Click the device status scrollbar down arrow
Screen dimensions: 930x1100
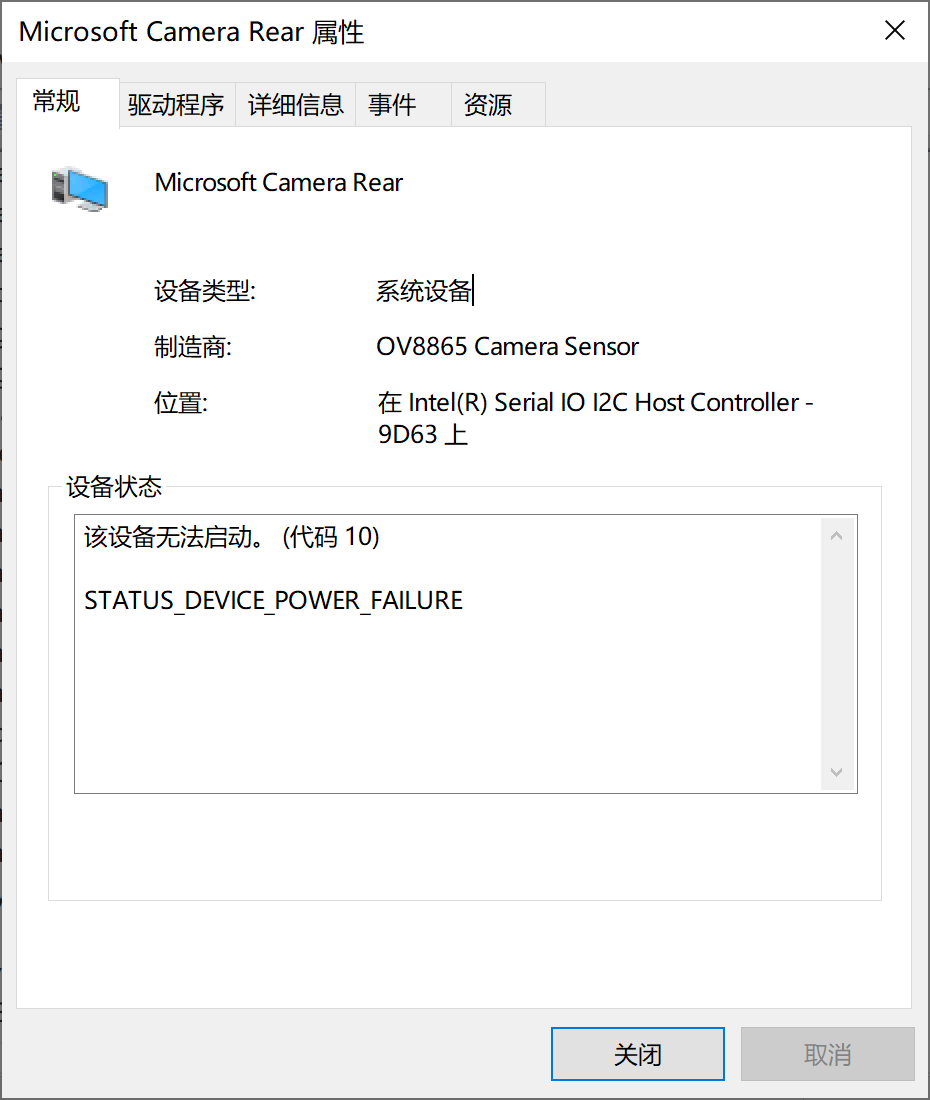[836, 772]
